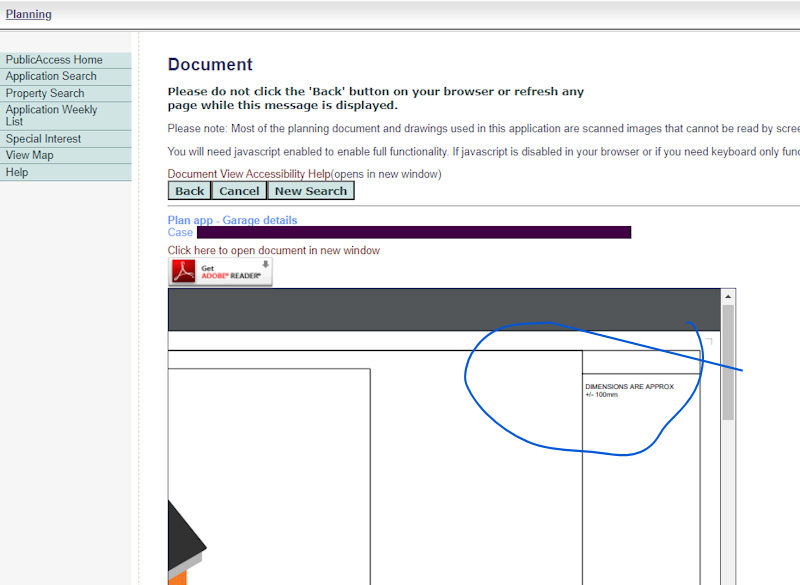Click here to open document in new window
Screen dimensions: 800x585
point(273,250)
